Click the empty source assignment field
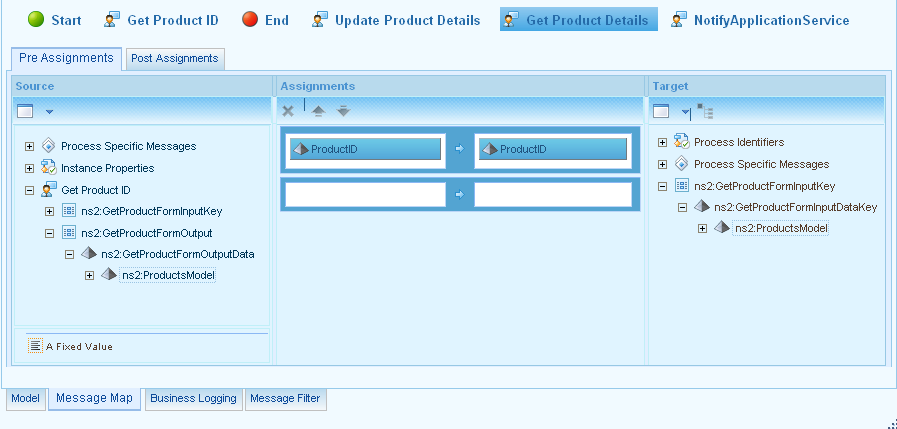The width and height of the screenshot is (897, 429). [365, 194]
